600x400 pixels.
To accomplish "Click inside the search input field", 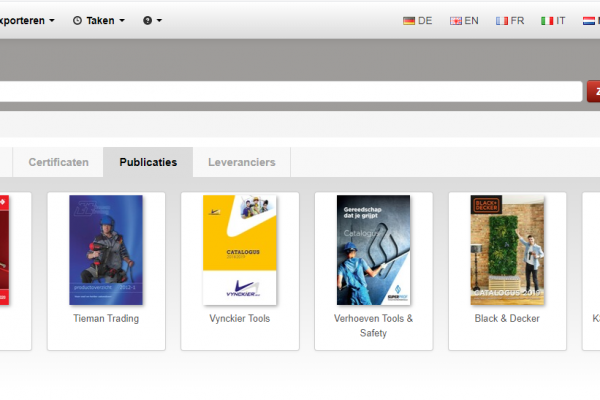I will click(x=290, y=92).
